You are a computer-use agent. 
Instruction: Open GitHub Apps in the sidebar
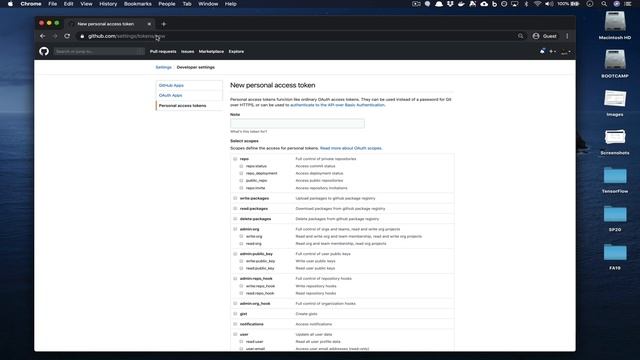tap(171, 85)
